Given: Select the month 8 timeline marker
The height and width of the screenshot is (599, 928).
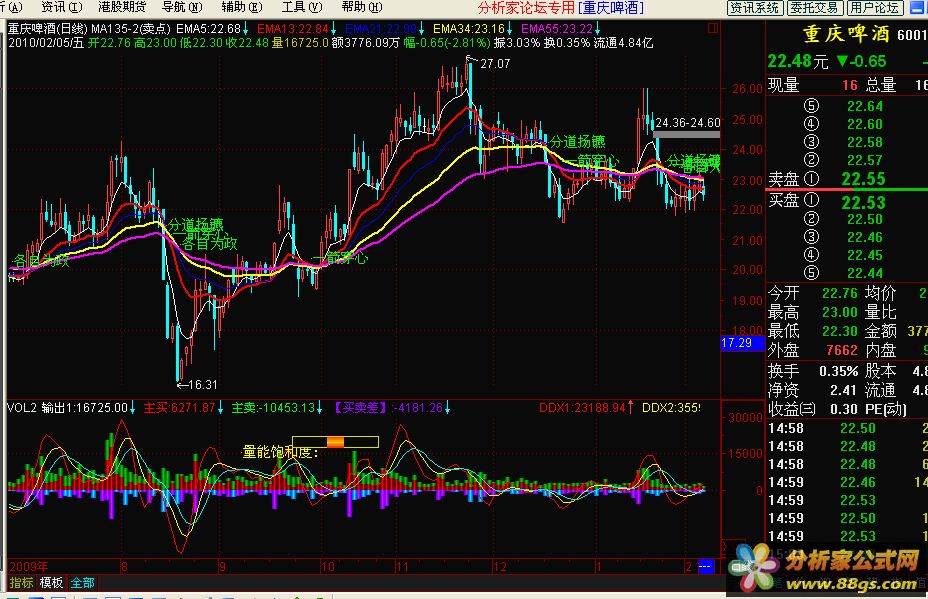Looking at the screenshot, I should click(124, 567).
